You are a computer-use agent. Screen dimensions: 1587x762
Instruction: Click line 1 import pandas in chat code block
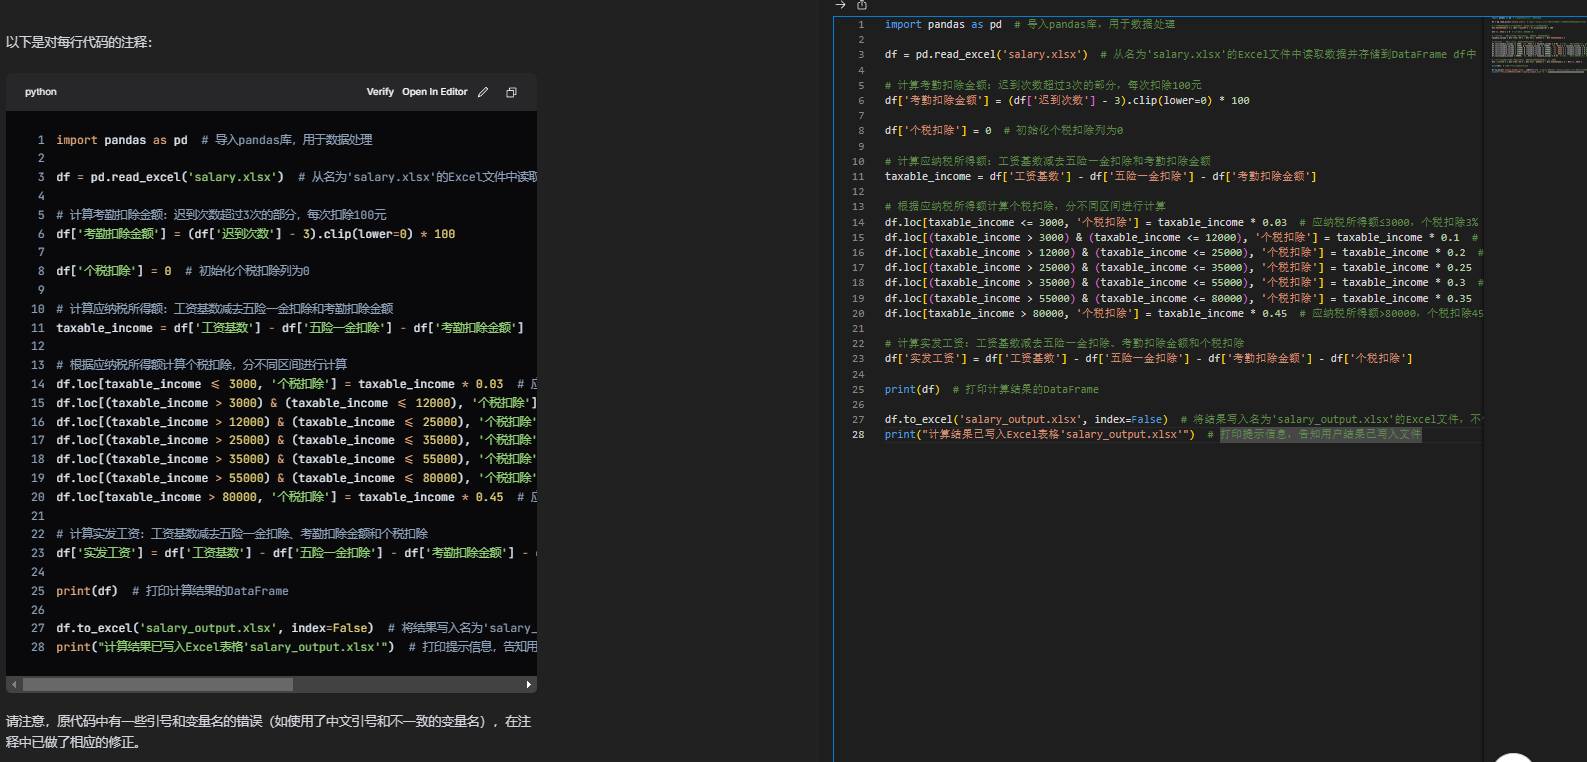pos(214,140)
